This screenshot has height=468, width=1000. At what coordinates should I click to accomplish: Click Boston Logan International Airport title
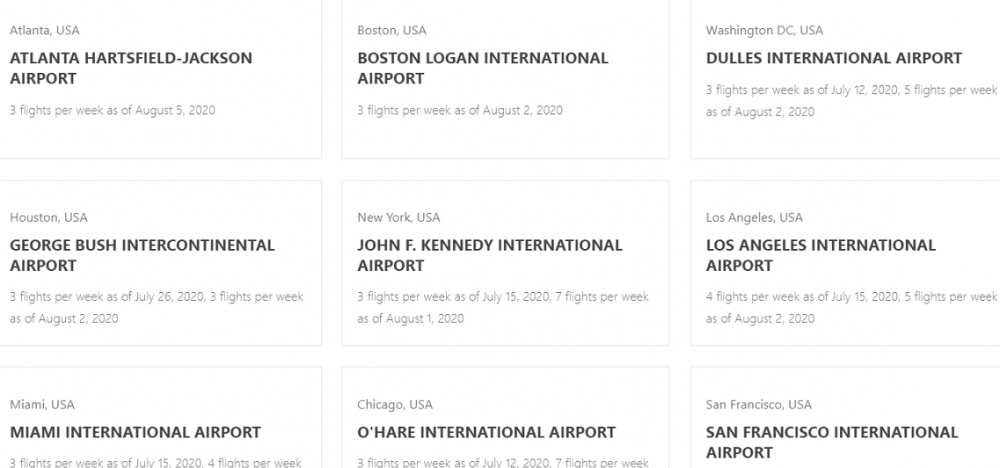[482, 68]
